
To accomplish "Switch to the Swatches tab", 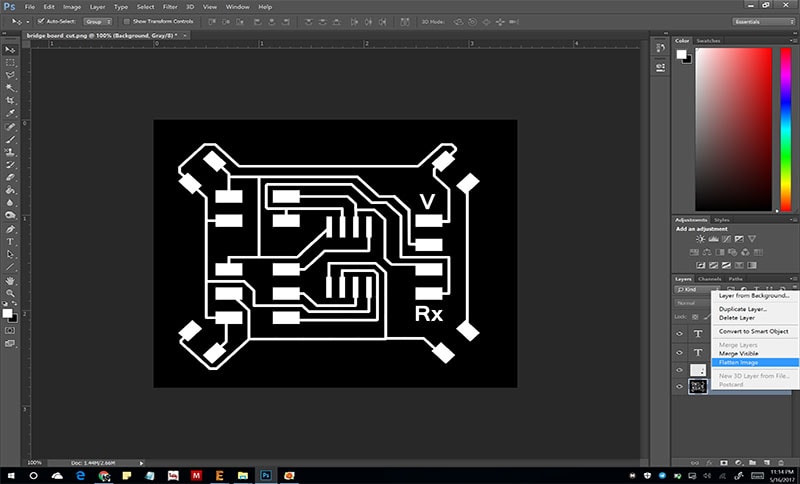I will (x=708, y=41).
